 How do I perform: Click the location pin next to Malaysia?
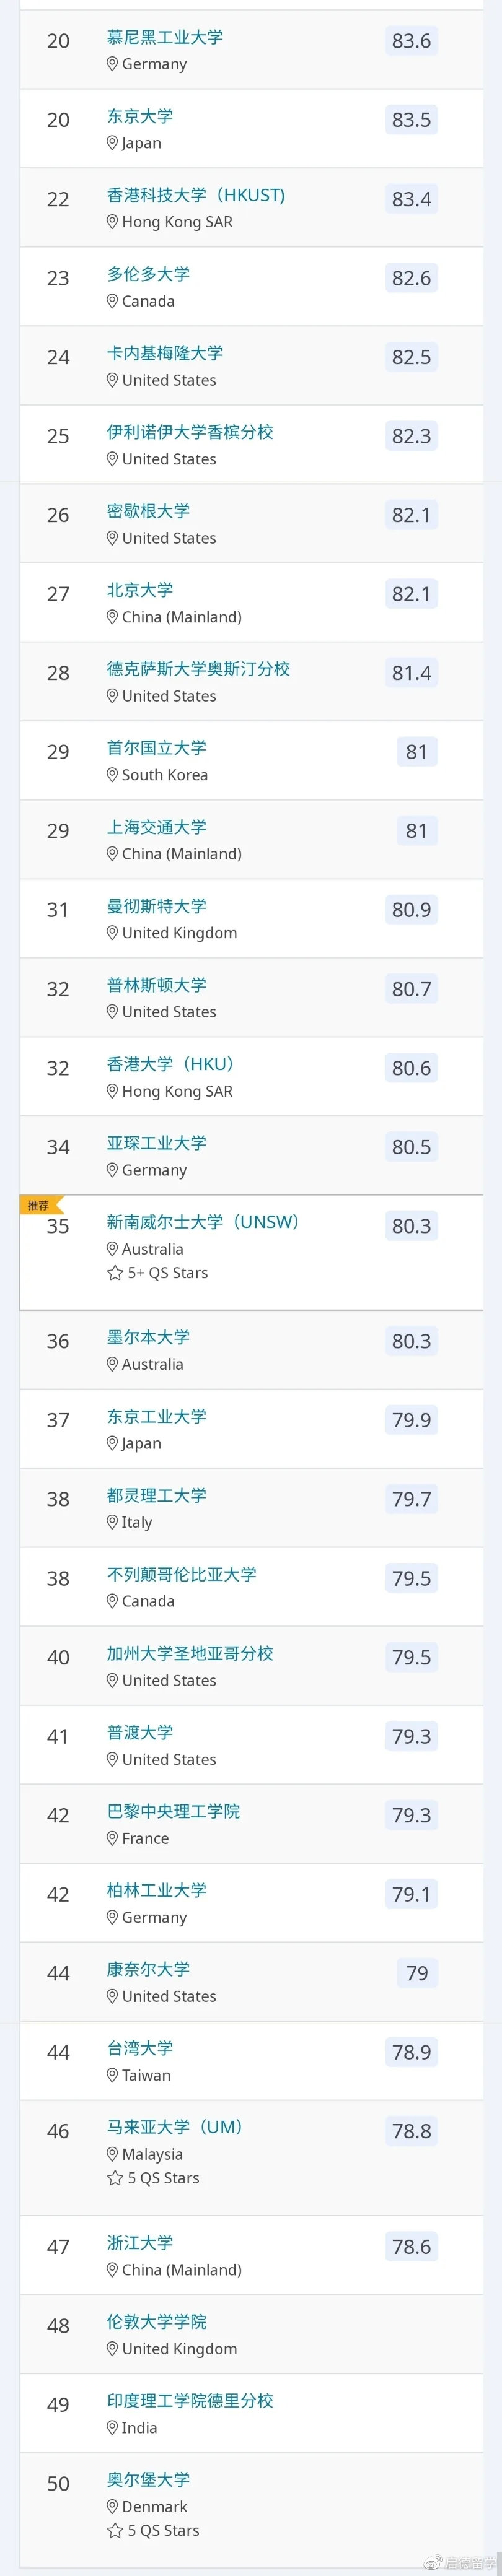pos(113,2154)
